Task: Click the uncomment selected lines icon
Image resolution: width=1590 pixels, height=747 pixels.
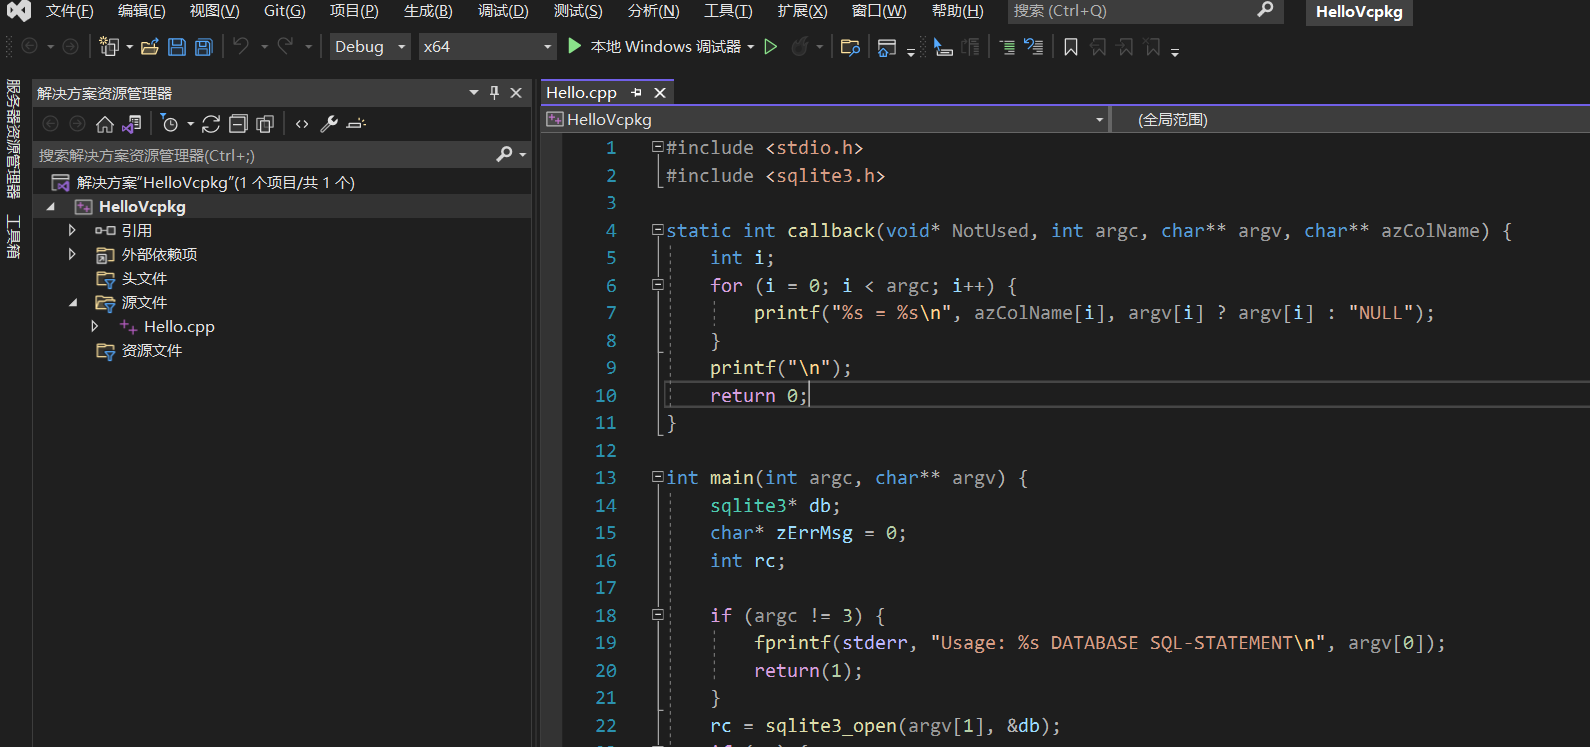Action: point(1034,47)
